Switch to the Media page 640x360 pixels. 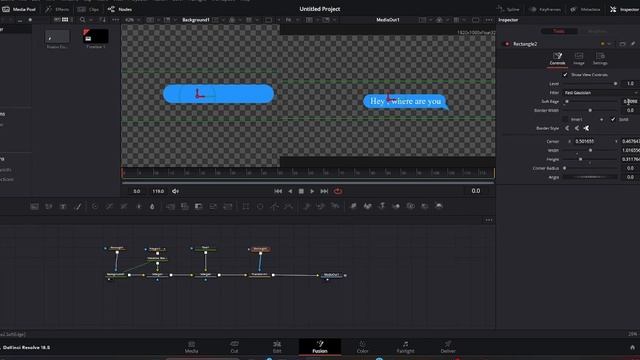tap(191, 347)
